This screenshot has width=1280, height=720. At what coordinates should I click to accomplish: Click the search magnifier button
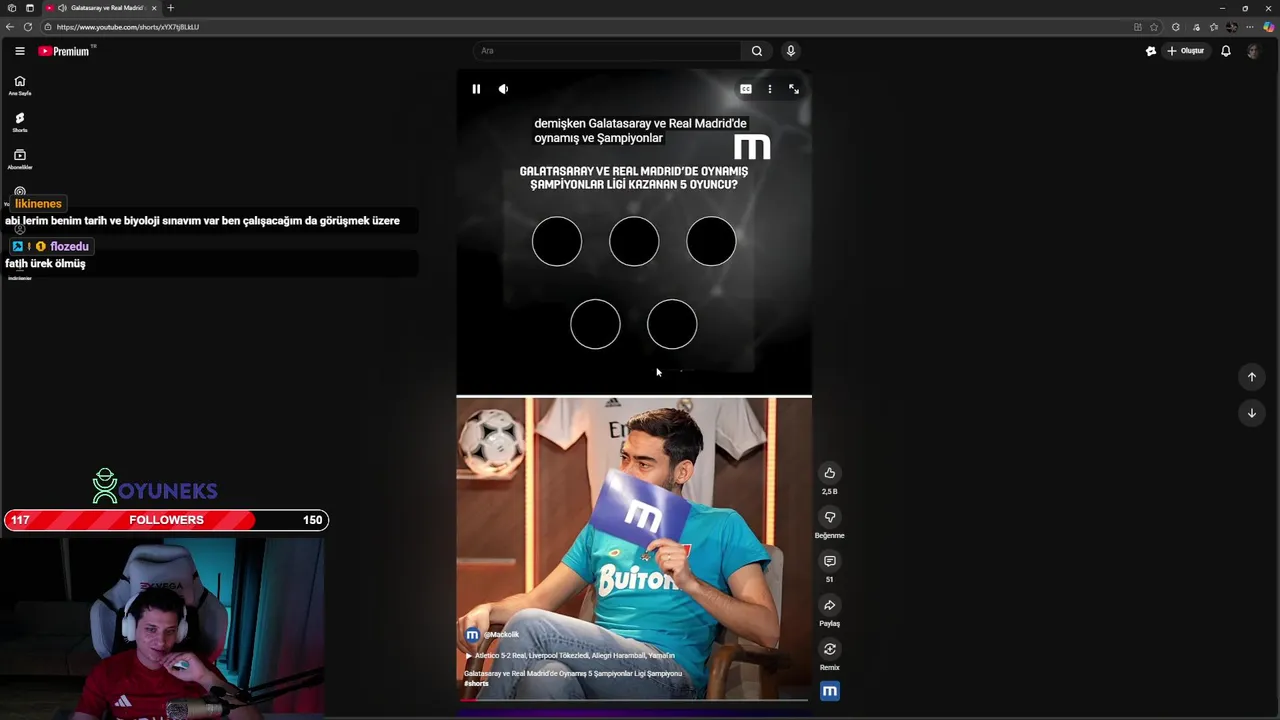coord(757,51)
